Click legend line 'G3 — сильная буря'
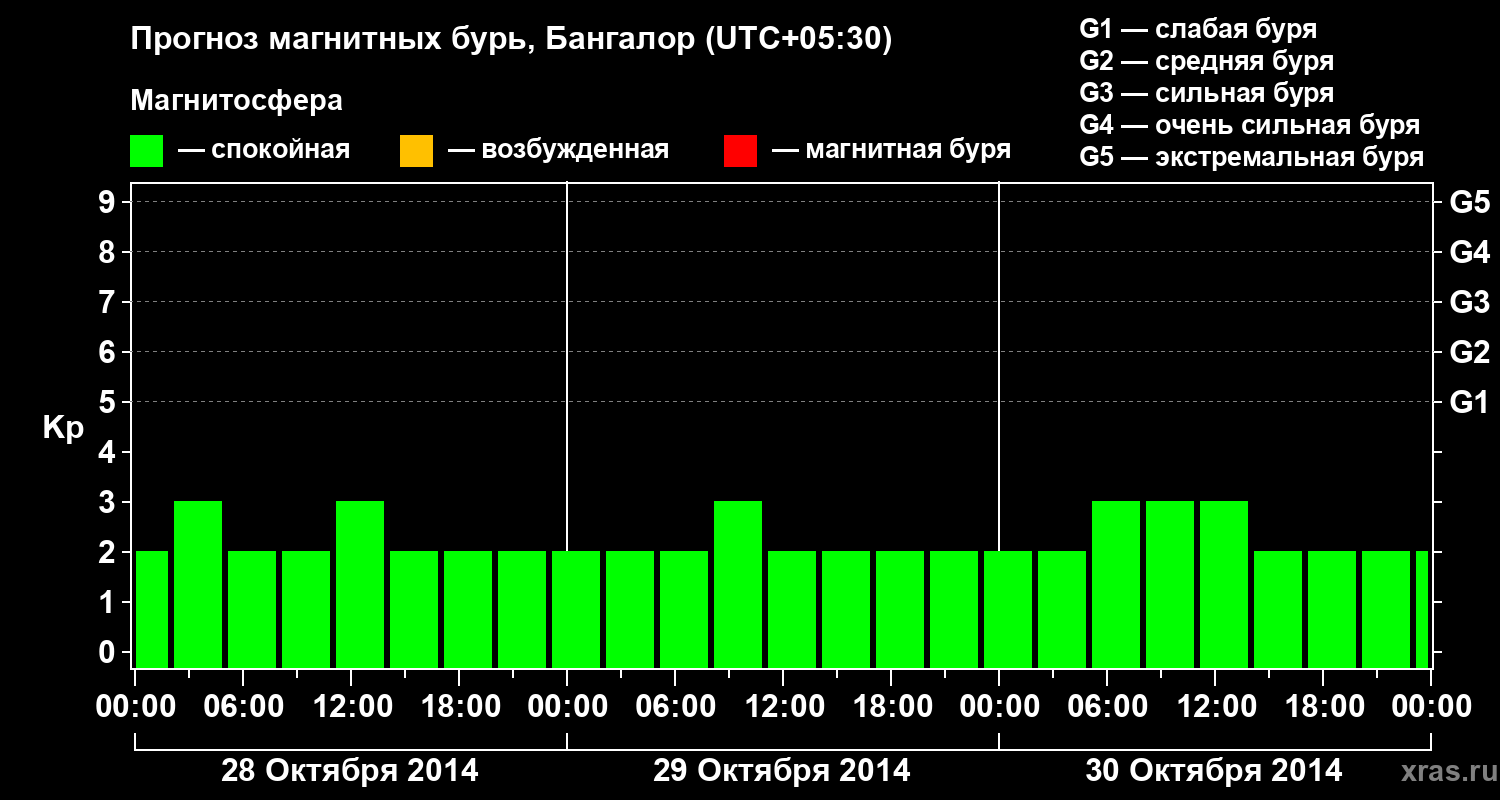This screenshot has height=800, width=1500. (x=1206, y=93)
